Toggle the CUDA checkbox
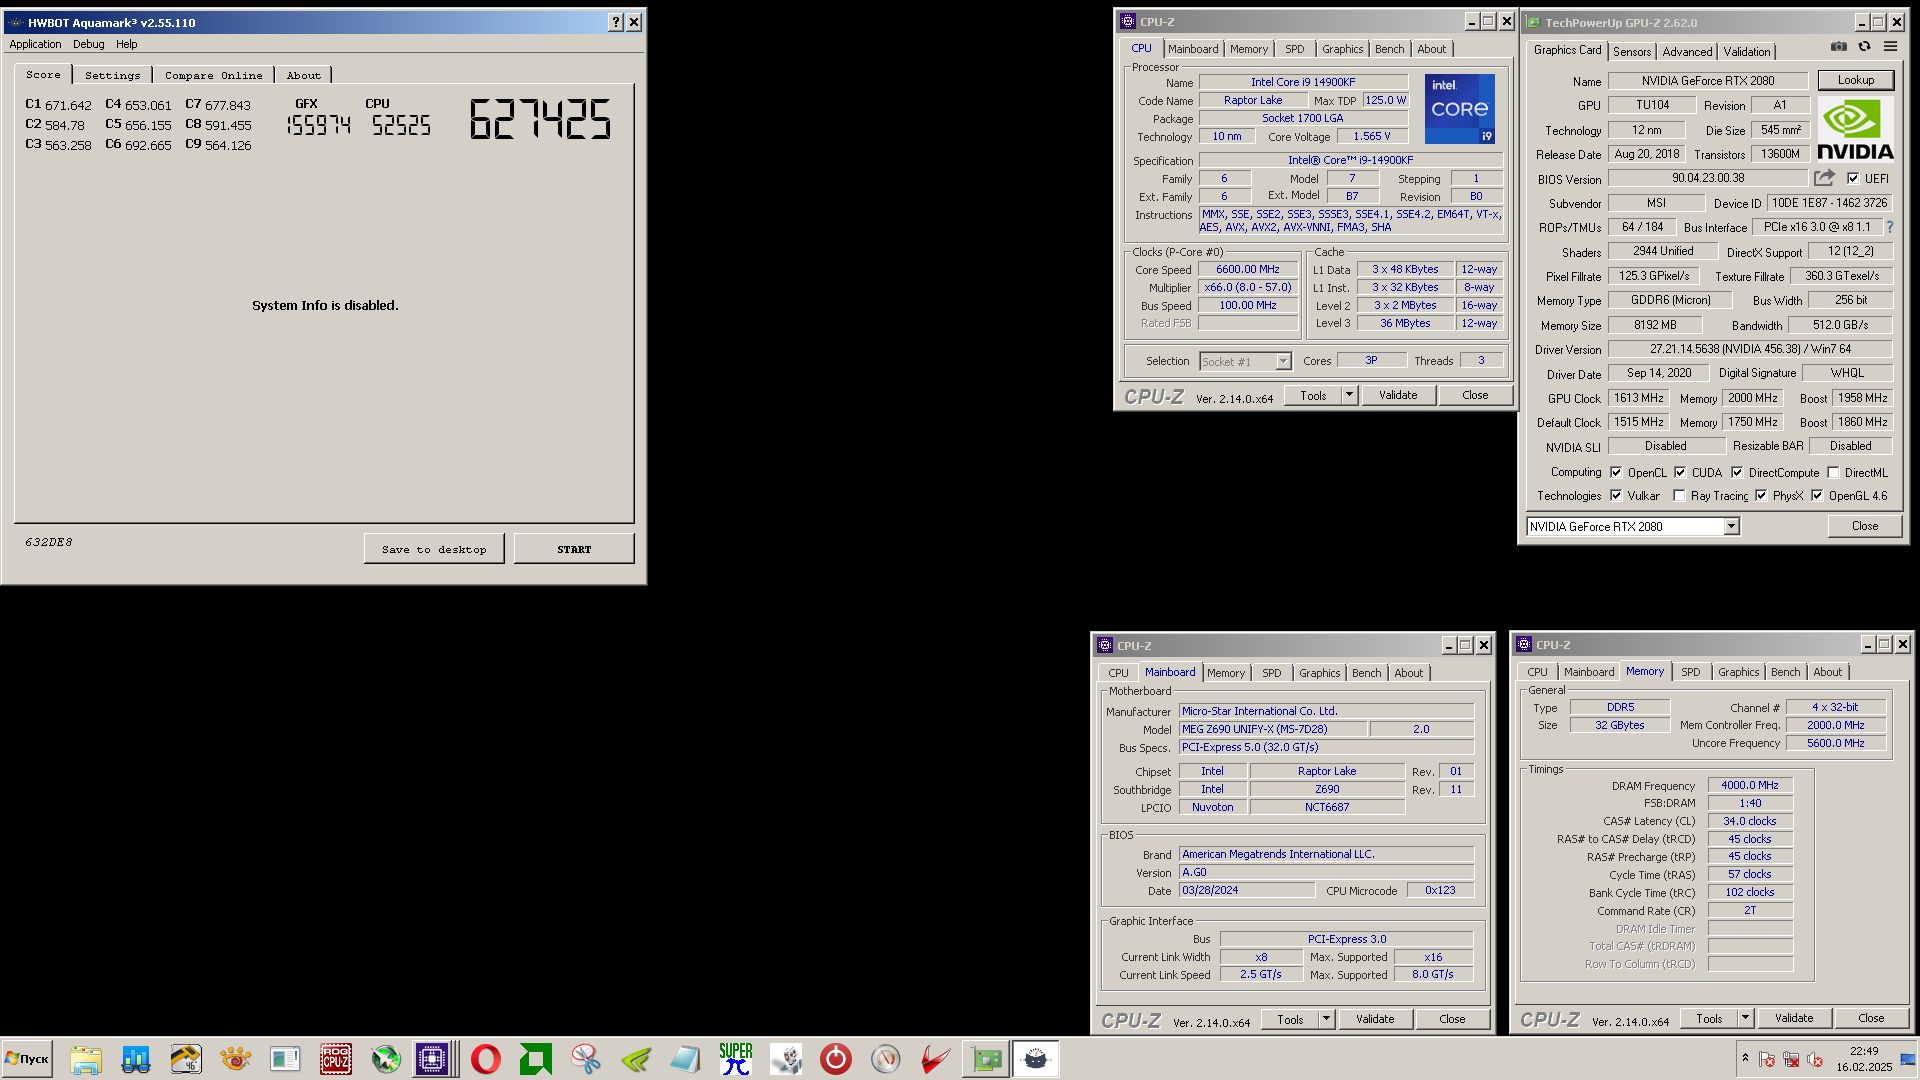 1680,473
